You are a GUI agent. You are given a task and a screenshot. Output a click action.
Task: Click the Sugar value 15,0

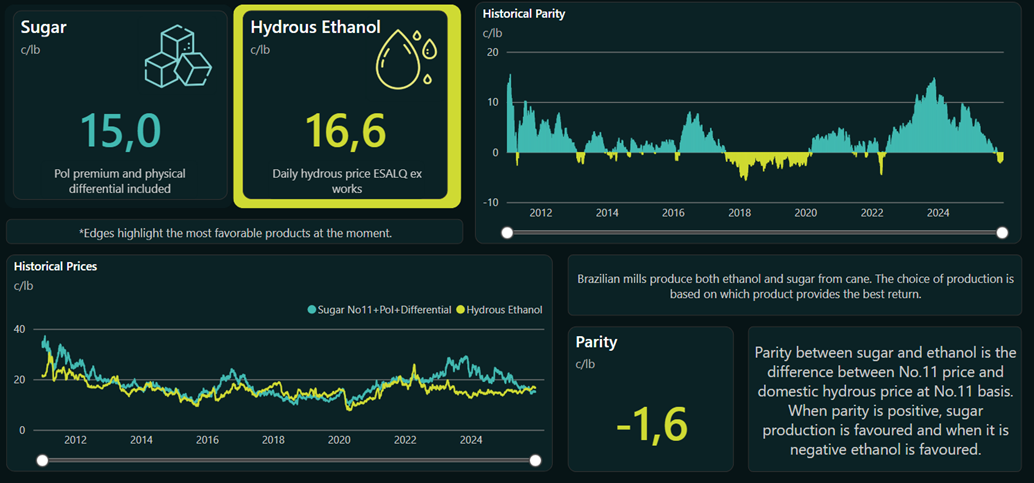pos(120,132)
